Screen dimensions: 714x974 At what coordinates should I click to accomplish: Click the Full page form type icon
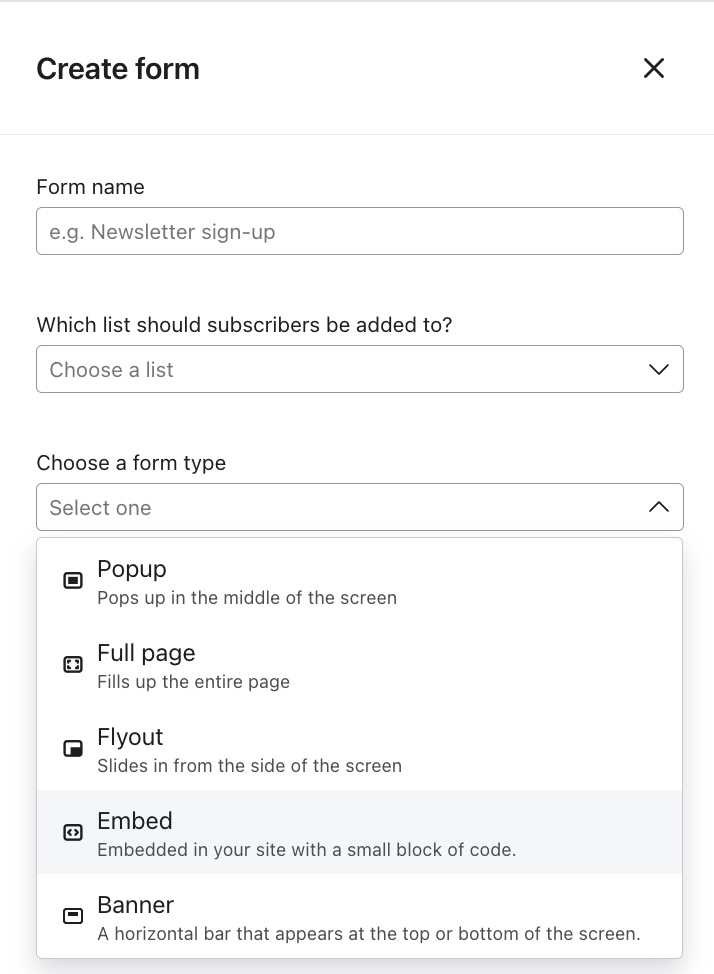click(x=73, y=665)
